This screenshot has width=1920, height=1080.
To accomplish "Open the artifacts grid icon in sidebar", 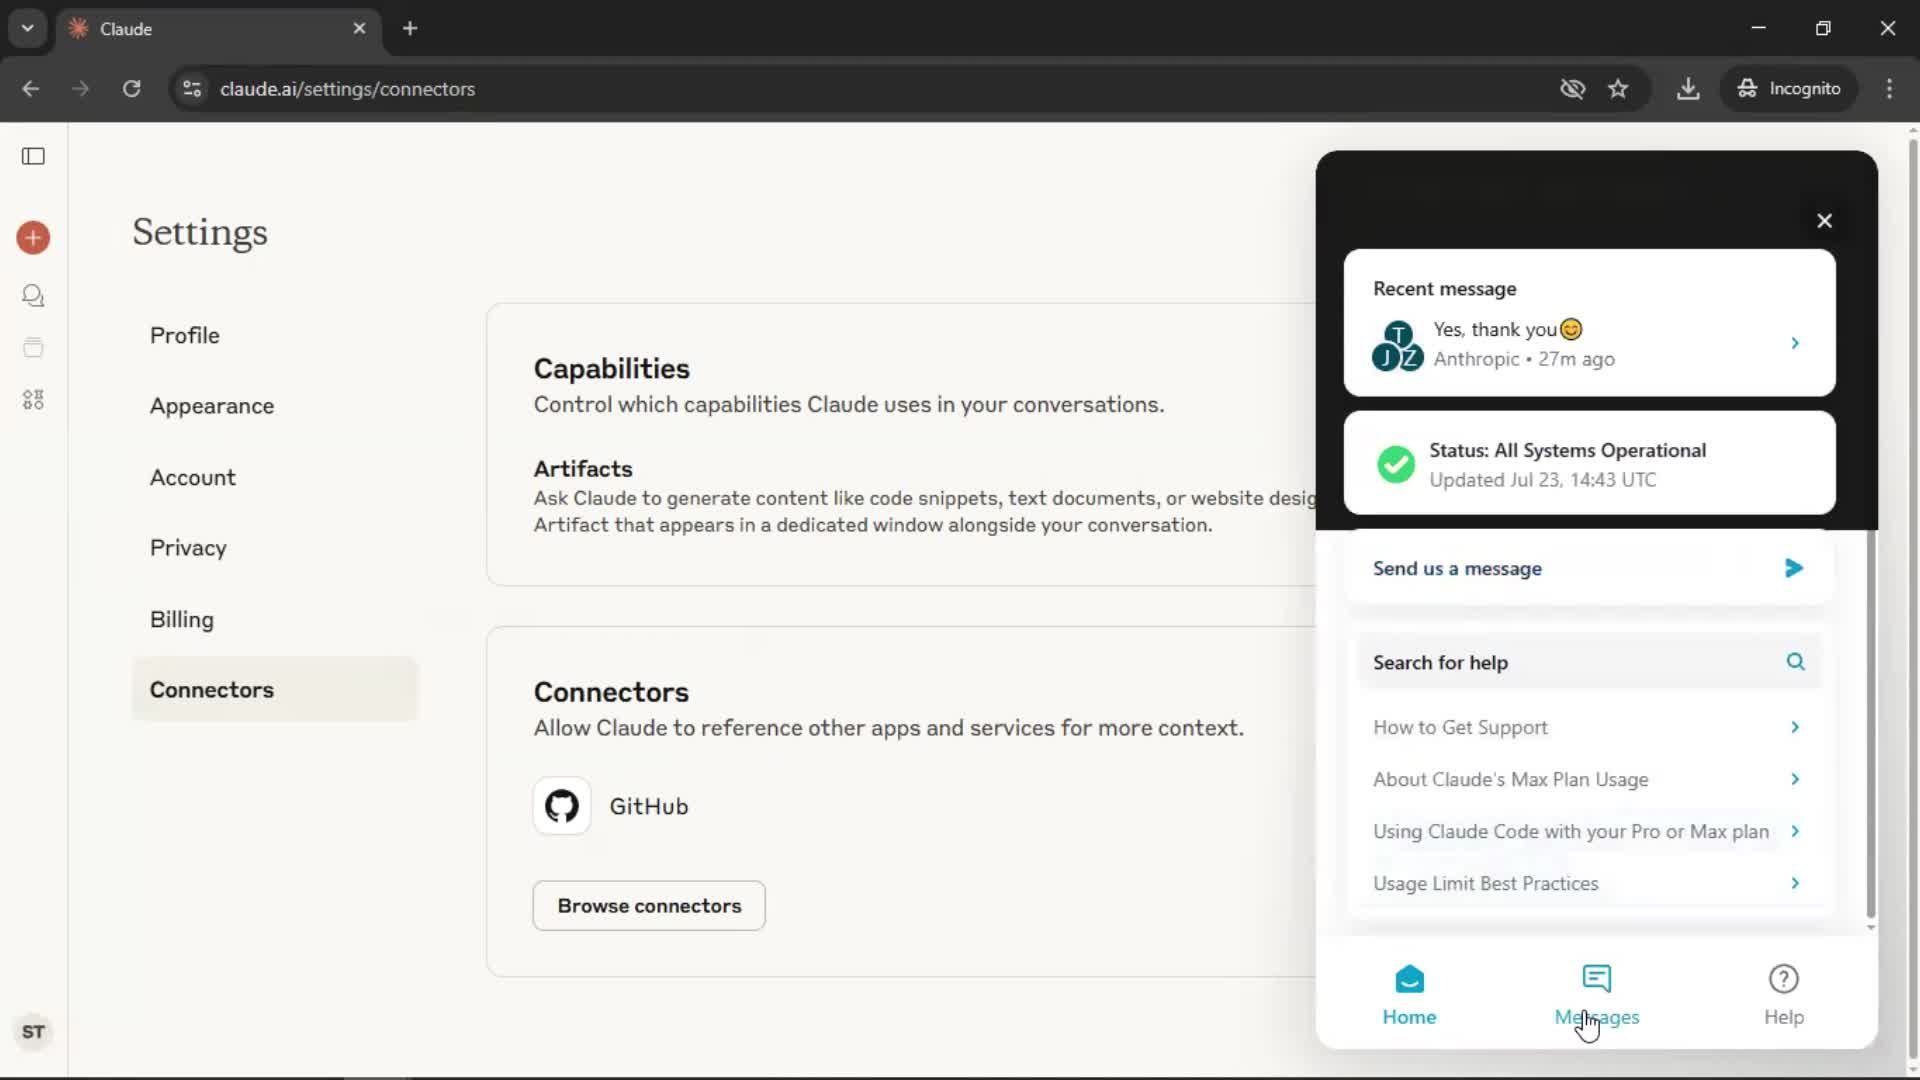I will point(33,400).
